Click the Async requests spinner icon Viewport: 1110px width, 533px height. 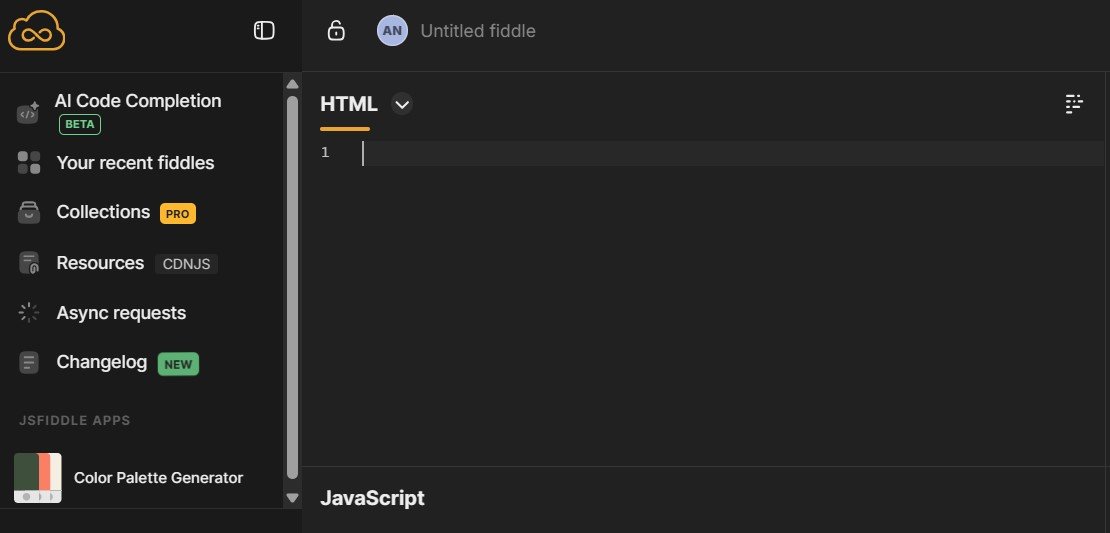point(29,313)
